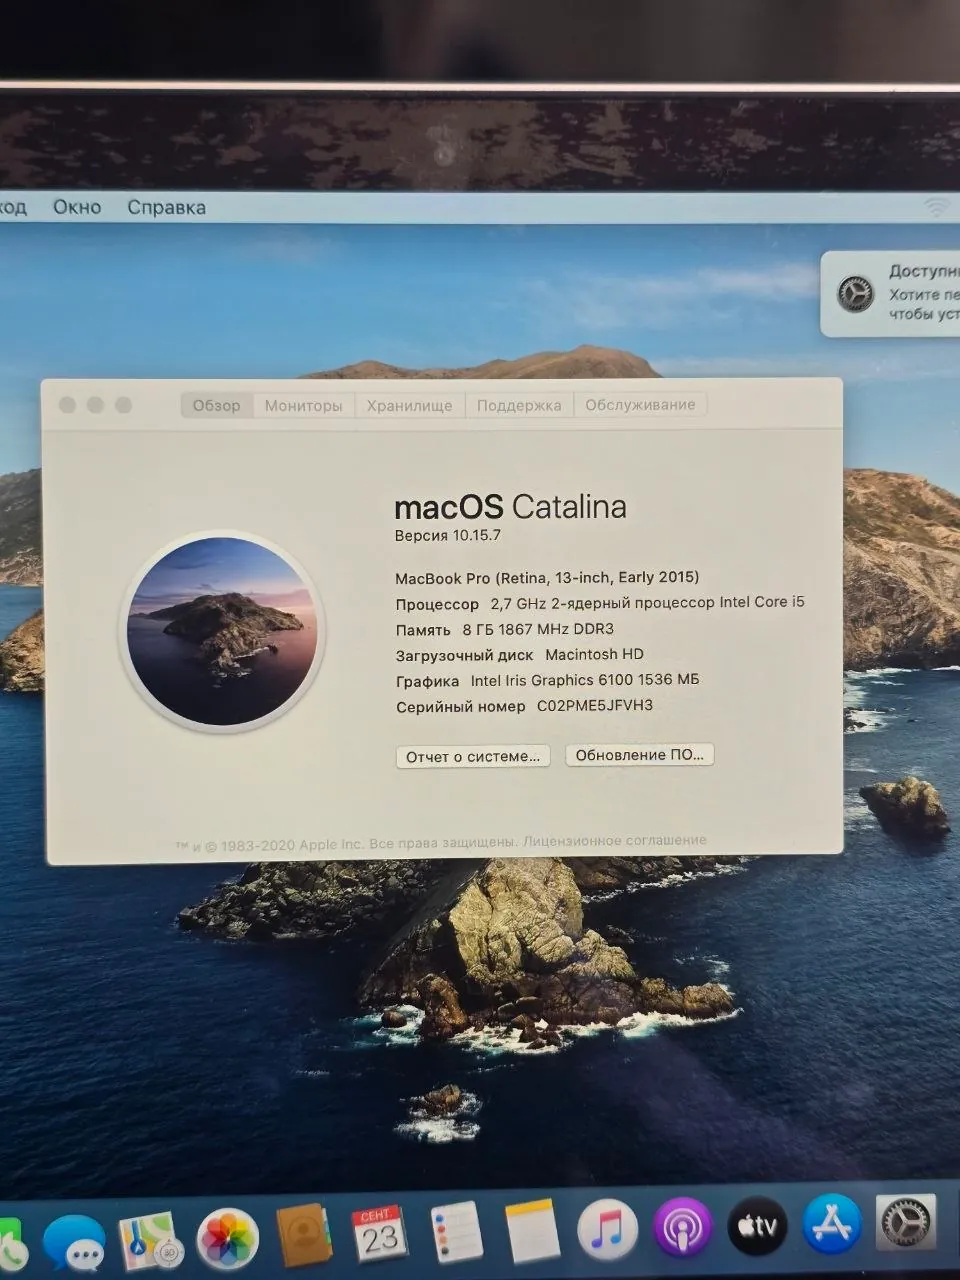The image size is (960, 1280).
Task: Close the About This Mac window
Action: tap(68, 405)
